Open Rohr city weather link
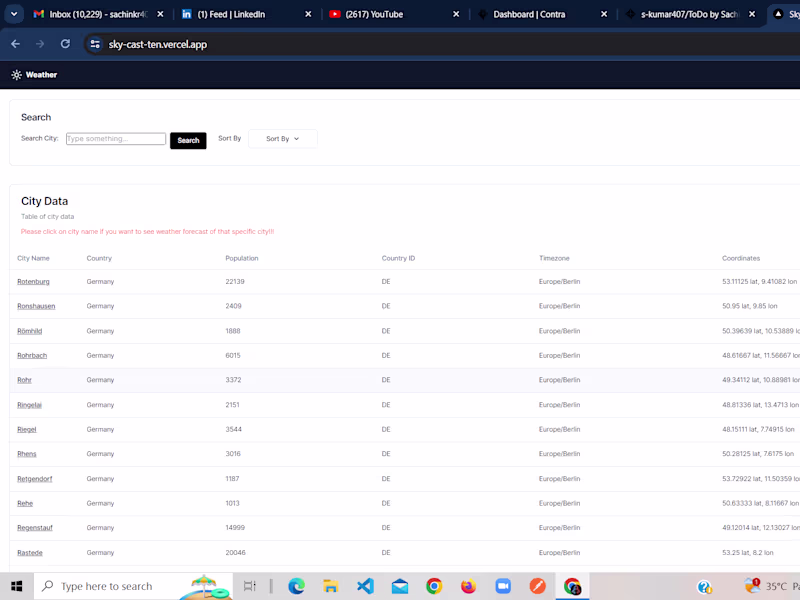The image size is (800, 600). coord(24,380)
